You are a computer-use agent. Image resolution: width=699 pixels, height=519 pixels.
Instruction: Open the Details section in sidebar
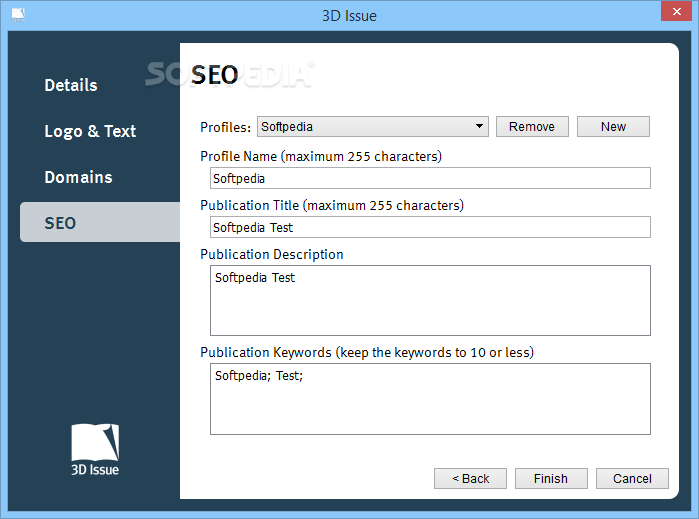coord(71,85)
